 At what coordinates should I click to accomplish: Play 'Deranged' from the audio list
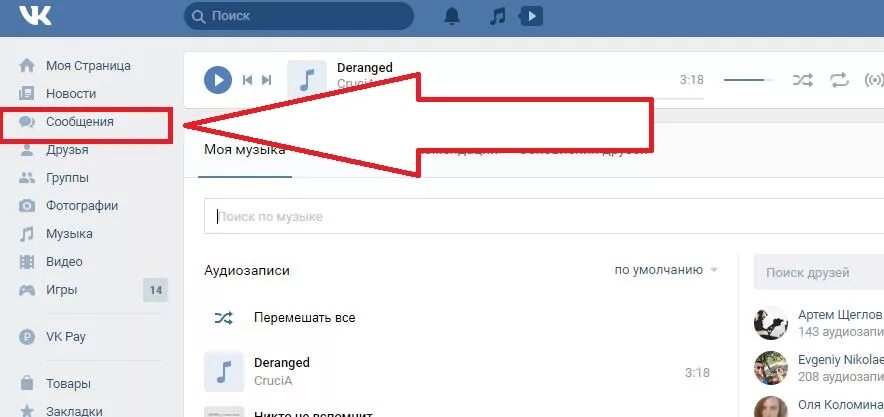coord(282,362)
